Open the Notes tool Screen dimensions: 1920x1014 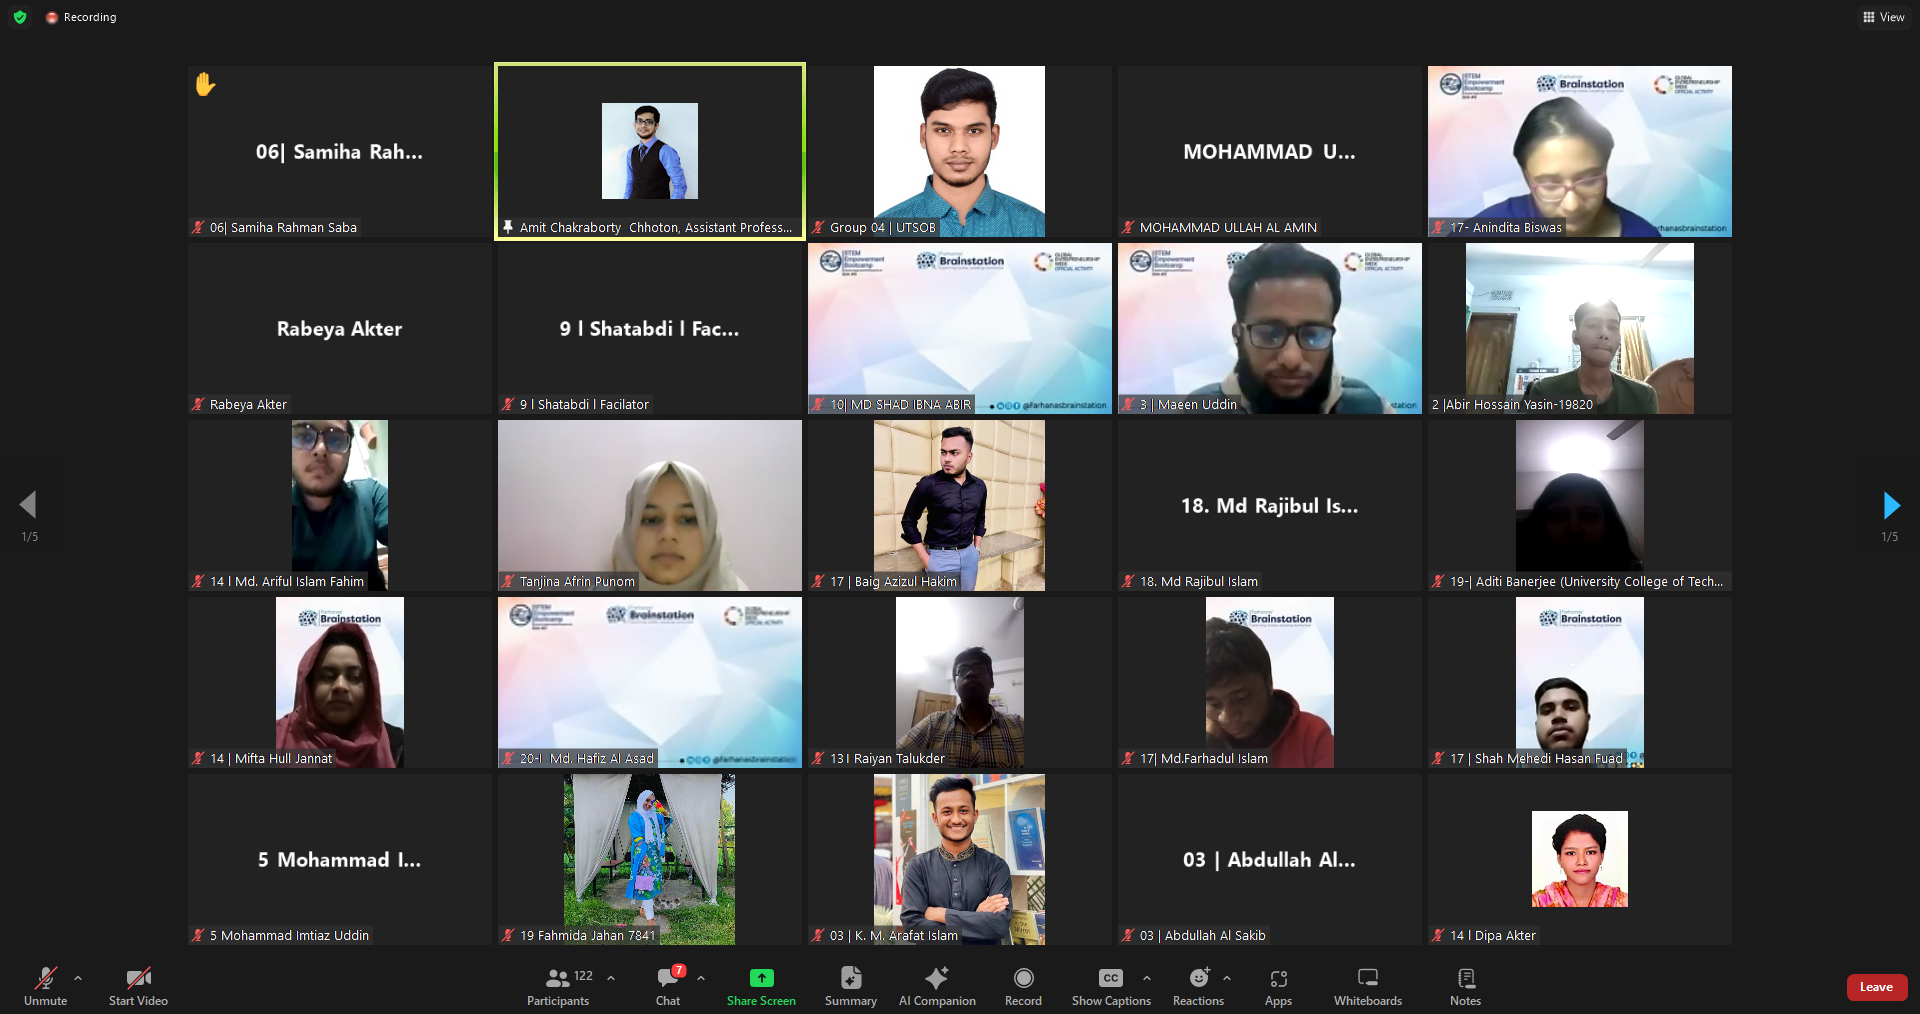pos(1465,985)
